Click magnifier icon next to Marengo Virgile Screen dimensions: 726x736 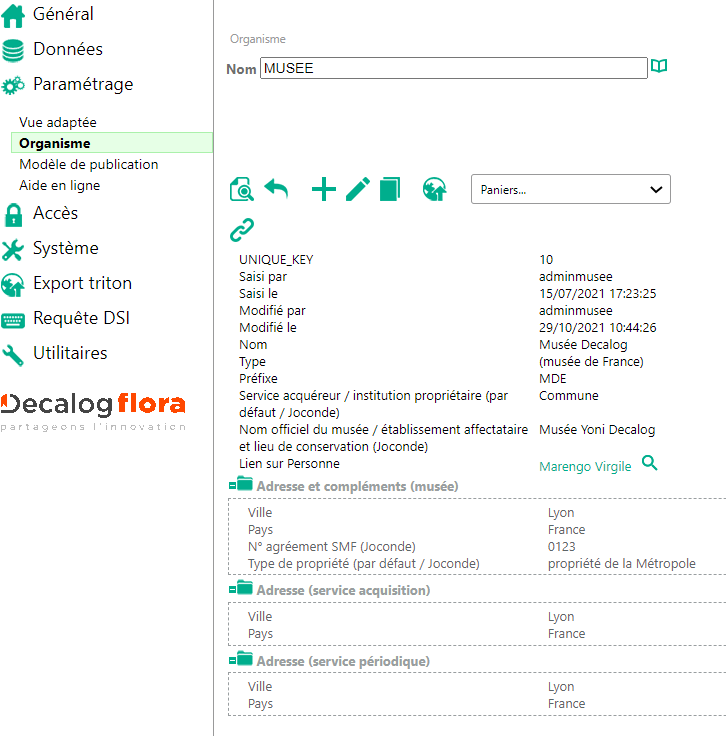tap(650, 463)
